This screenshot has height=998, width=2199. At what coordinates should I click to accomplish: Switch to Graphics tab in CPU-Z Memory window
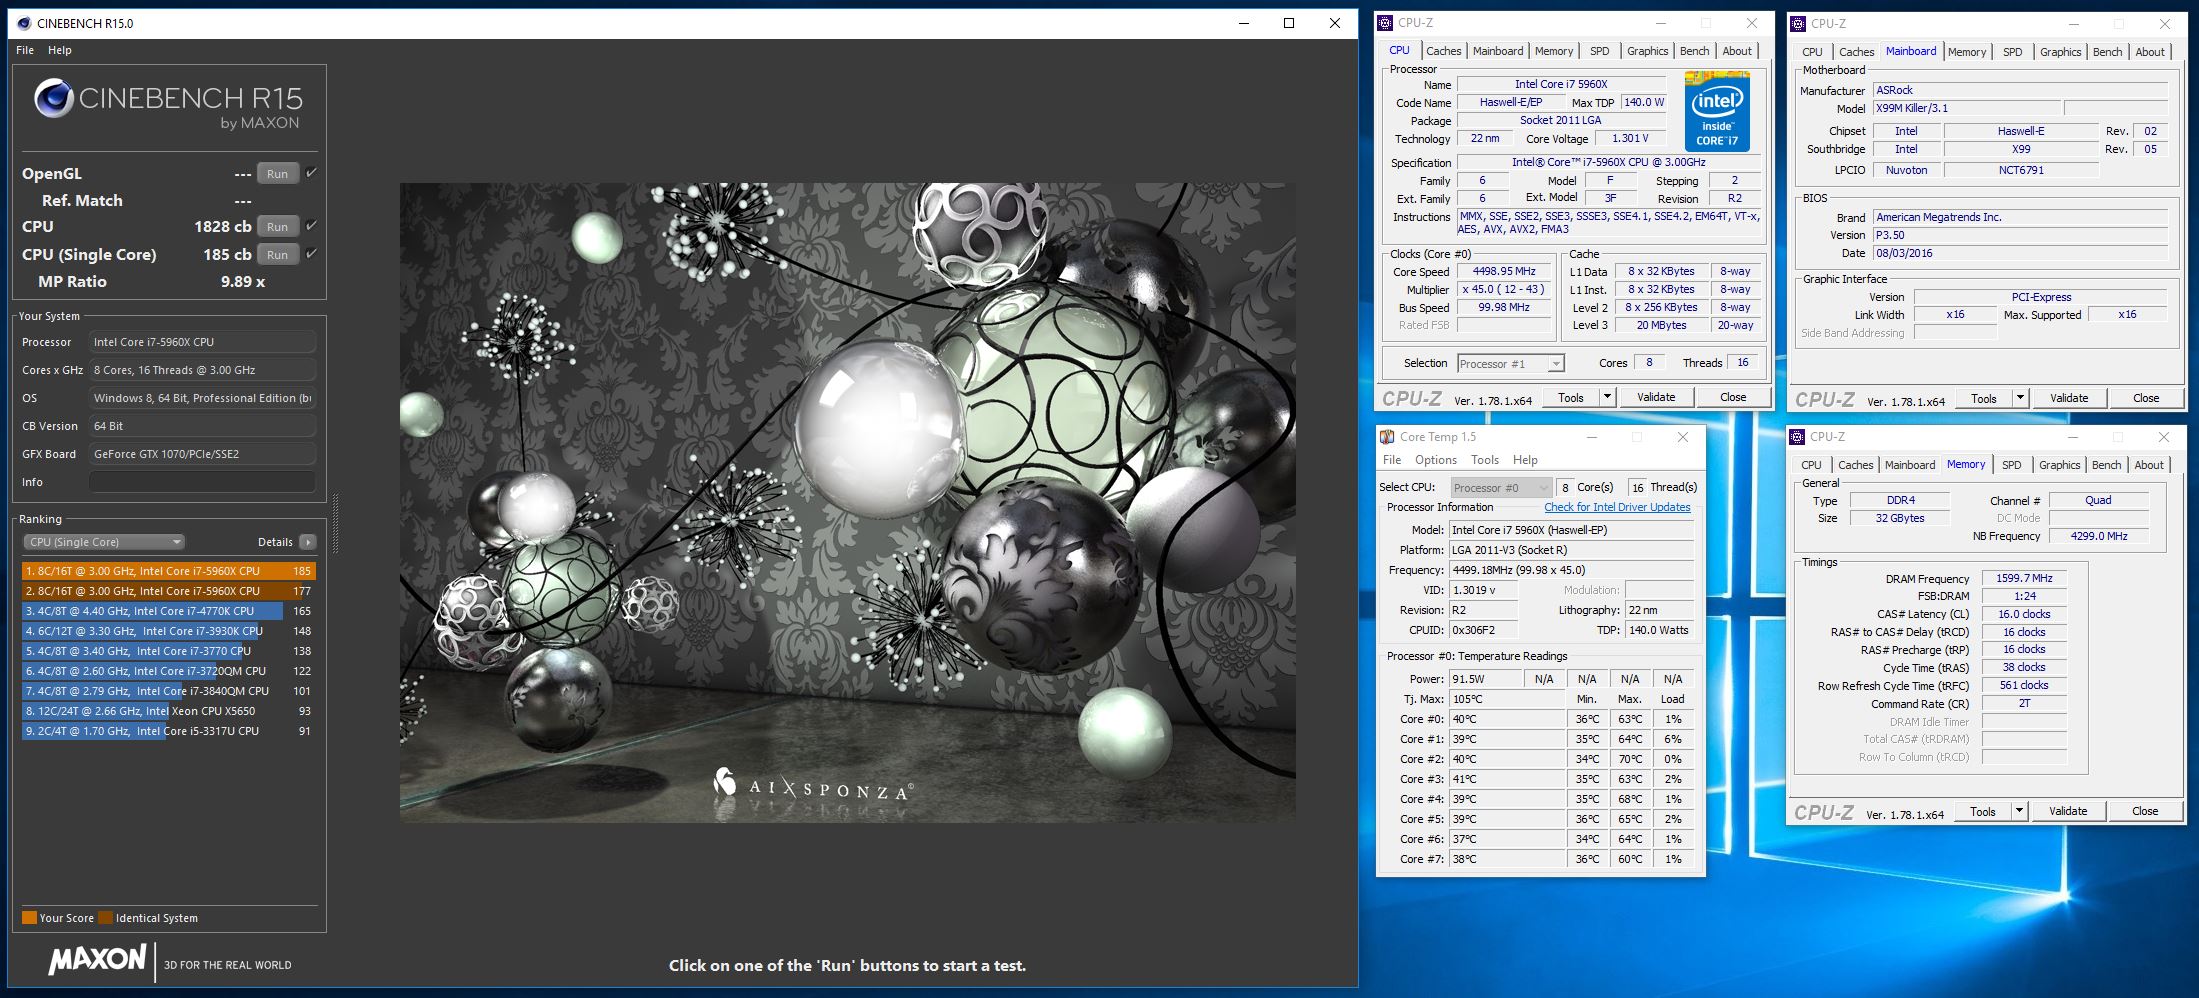(2059, 465)
